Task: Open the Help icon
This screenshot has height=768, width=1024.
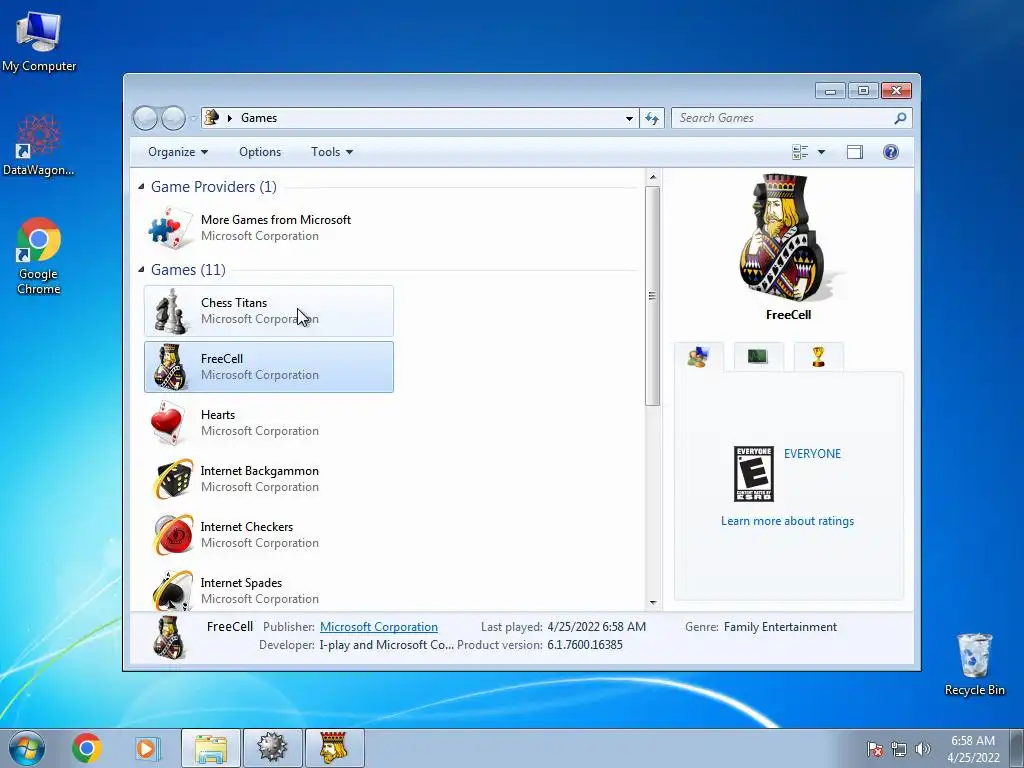Action: (891, 152)
